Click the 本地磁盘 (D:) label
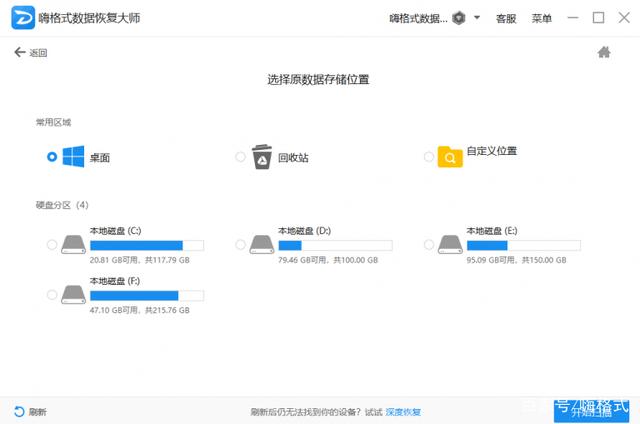Viewport: 640px width, 424px height. (x=304, y=231)
